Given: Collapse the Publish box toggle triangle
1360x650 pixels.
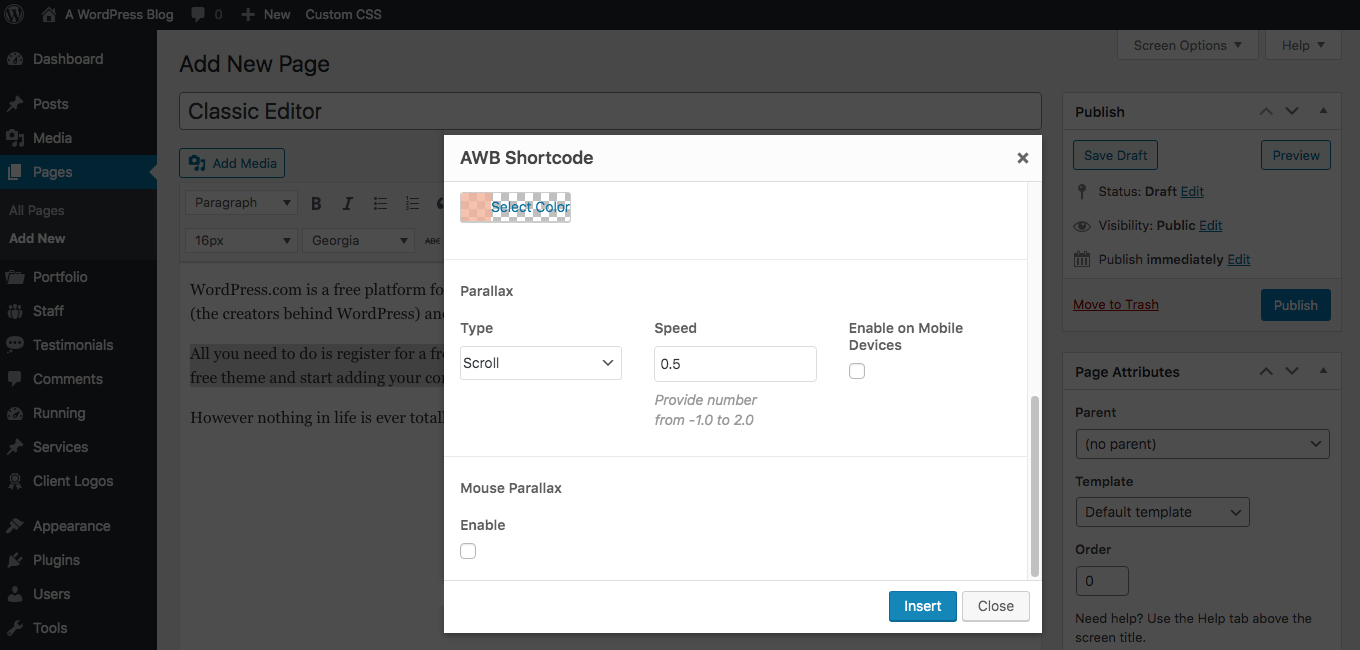Looking at the screenshot, I should 1323,112.
